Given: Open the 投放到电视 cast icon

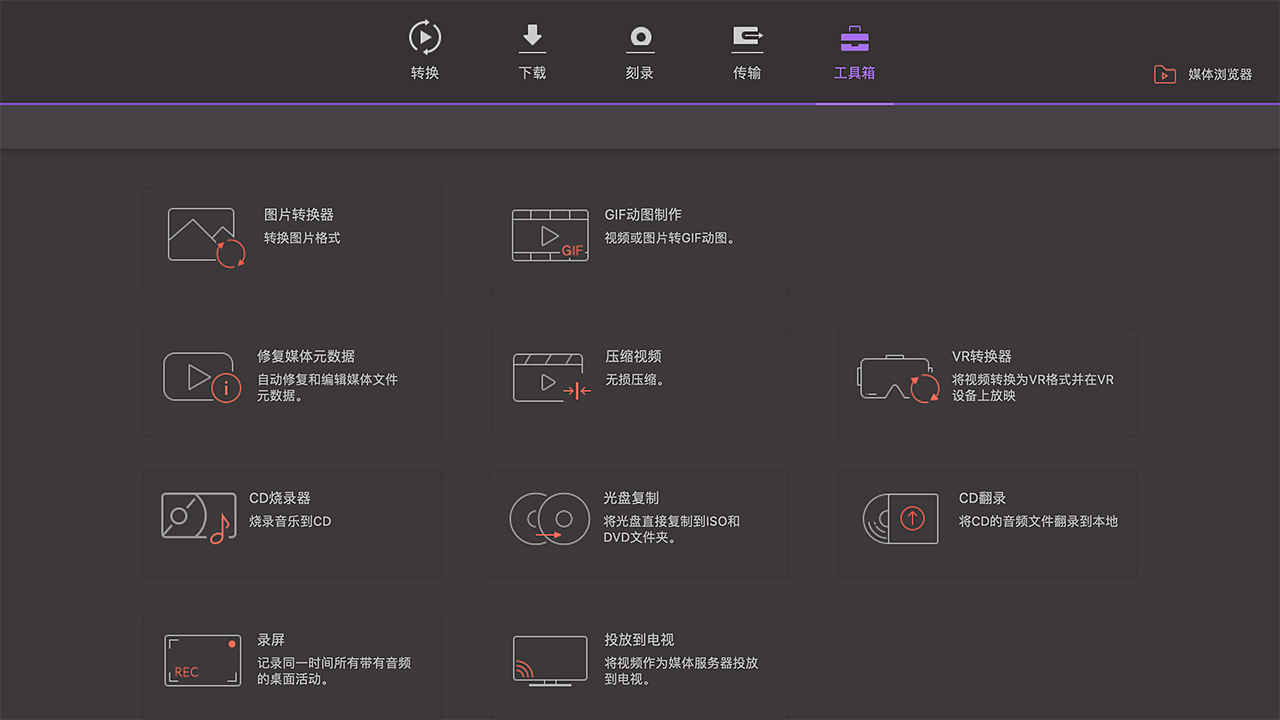Looking at the screenshot, I should pos(549,660).
